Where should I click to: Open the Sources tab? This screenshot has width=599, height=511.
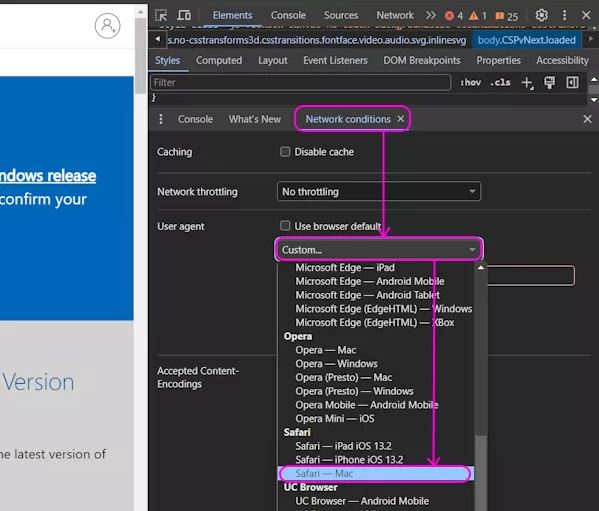[x=341, y=15]
